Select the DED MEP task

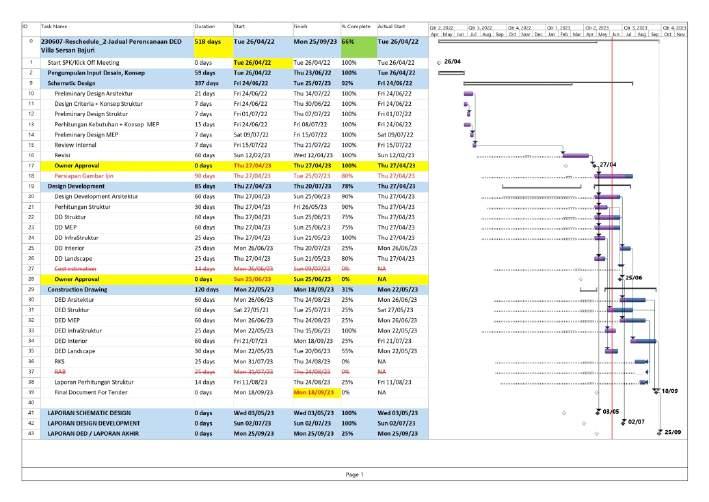(x=67, y=321)
